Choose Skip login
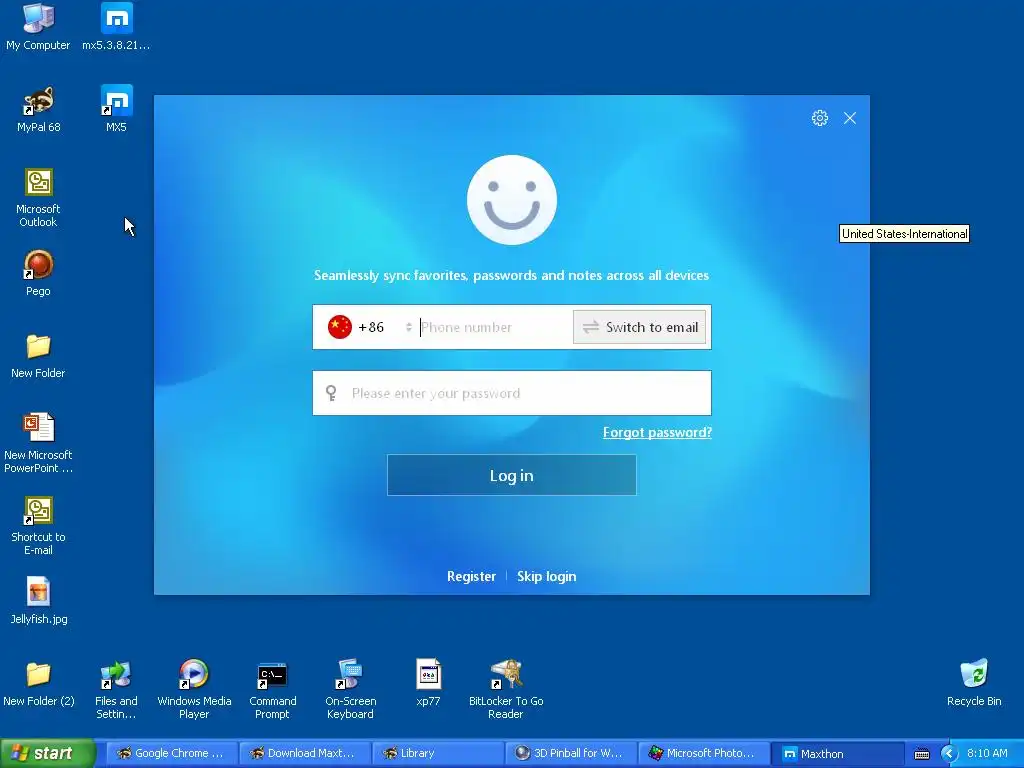1024x768 pixels. (547, 577)
